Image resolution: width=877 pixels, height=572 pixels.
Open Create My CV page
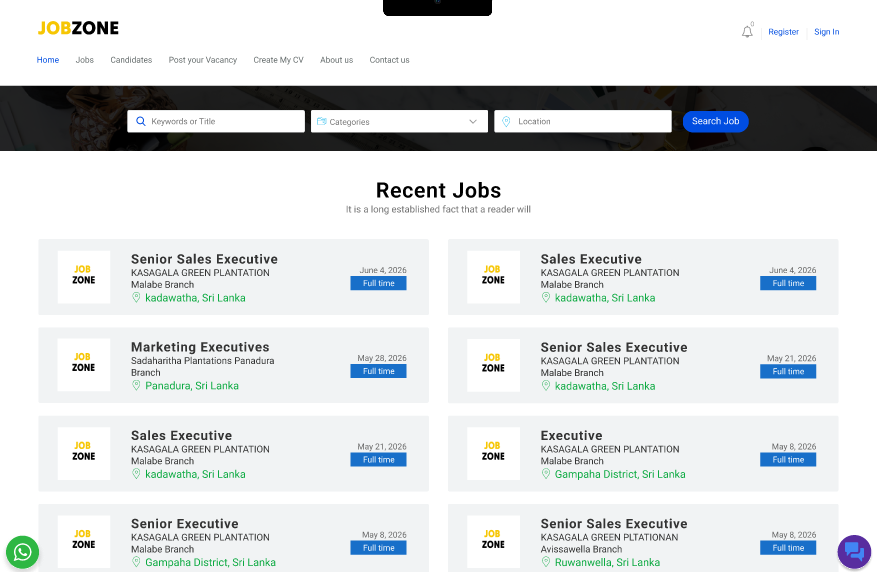[278, 60]
